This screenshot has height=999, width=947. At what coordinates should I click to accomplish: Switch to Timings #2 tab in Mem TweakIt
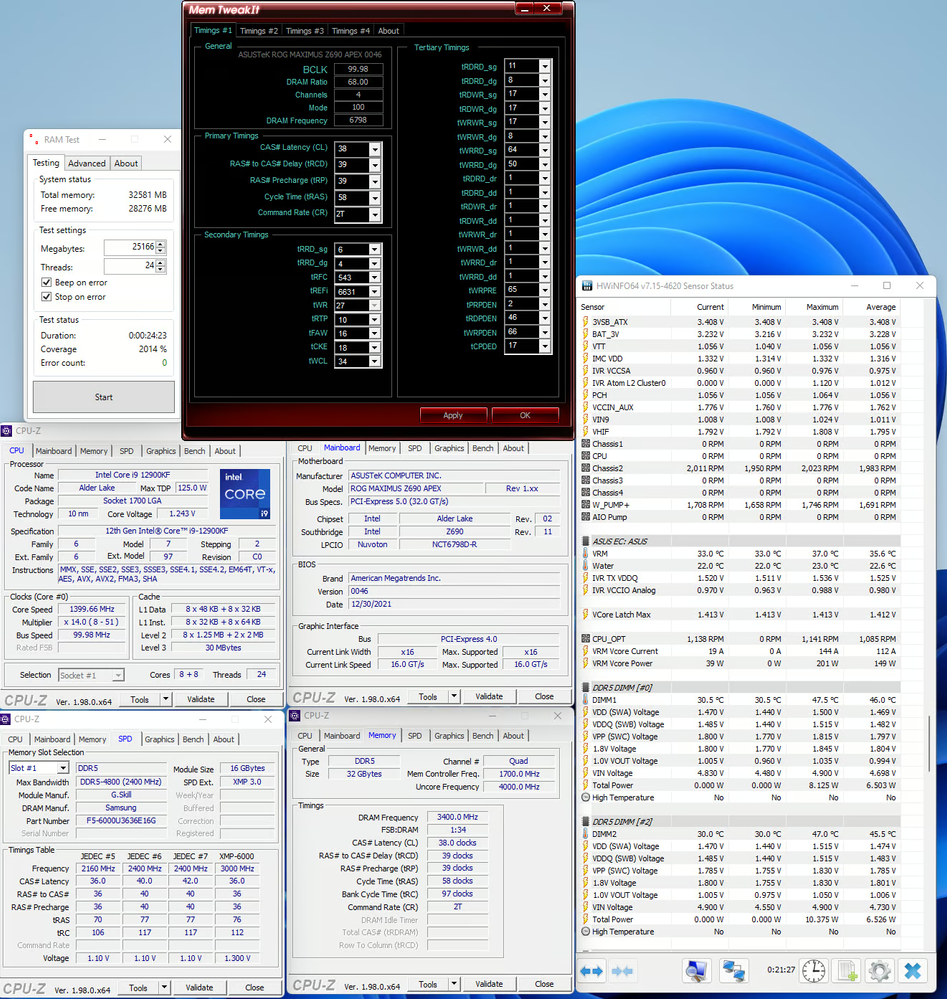[x=259, y=31]
